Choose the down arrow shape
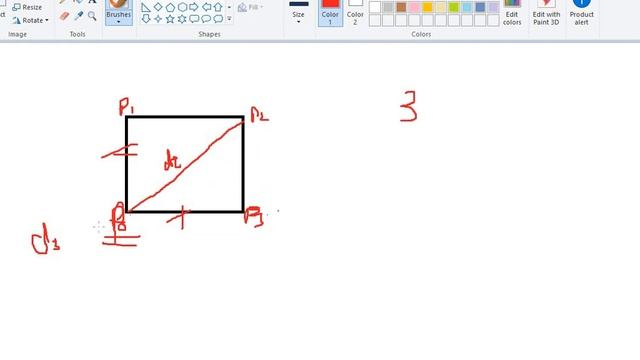Image resolution: width=640 pixels, height=360 pixels. pos(146,19)
